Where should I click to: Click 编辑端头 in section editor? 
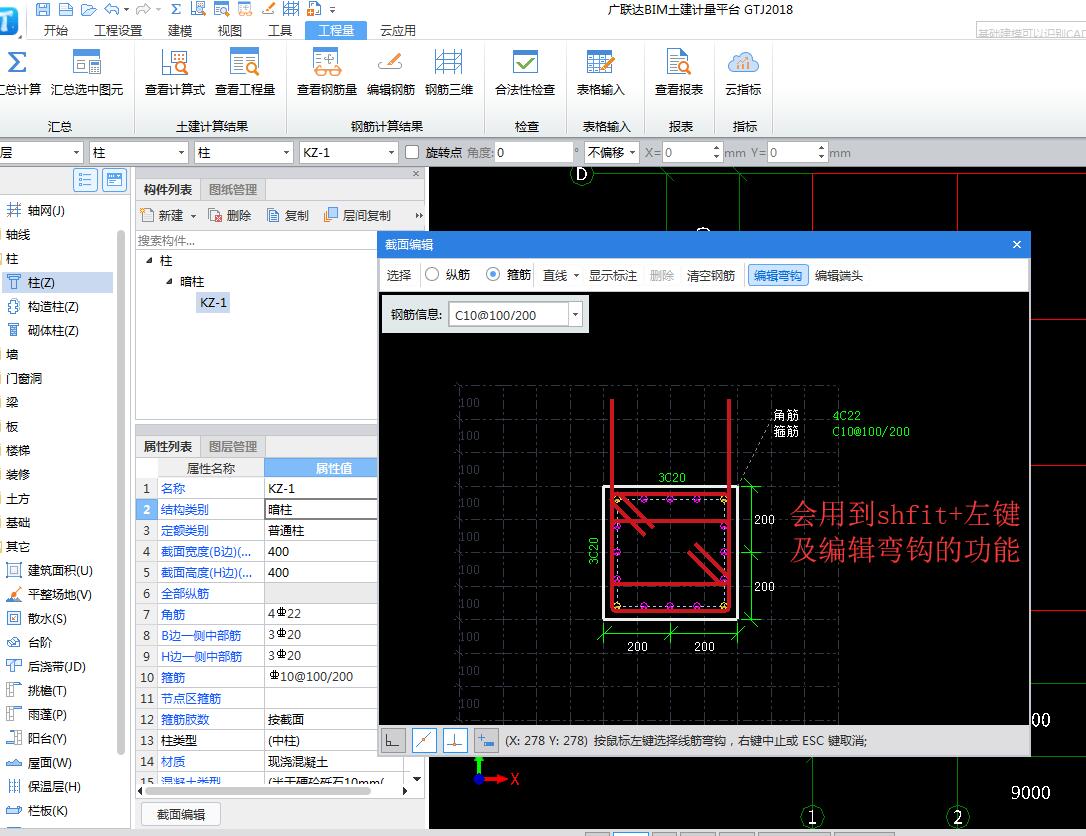click(x=839, y=276)
